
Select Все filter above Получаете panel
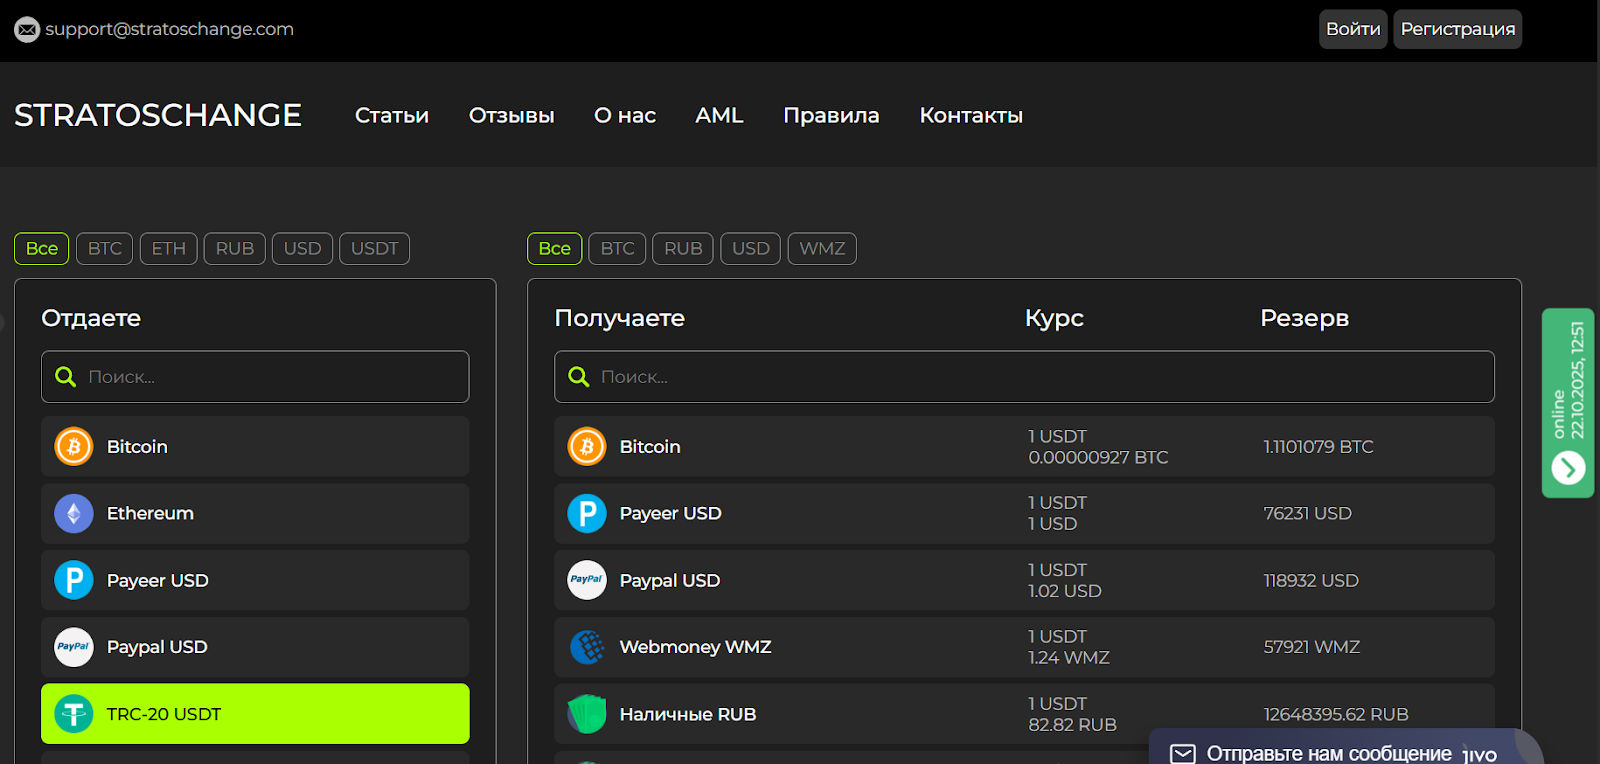554,249
